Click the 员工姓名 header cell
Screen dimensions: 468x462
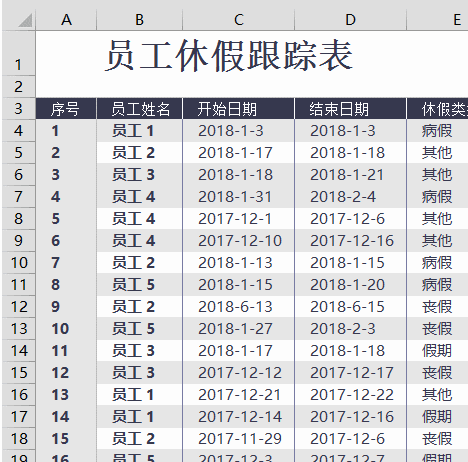[139, 109]
